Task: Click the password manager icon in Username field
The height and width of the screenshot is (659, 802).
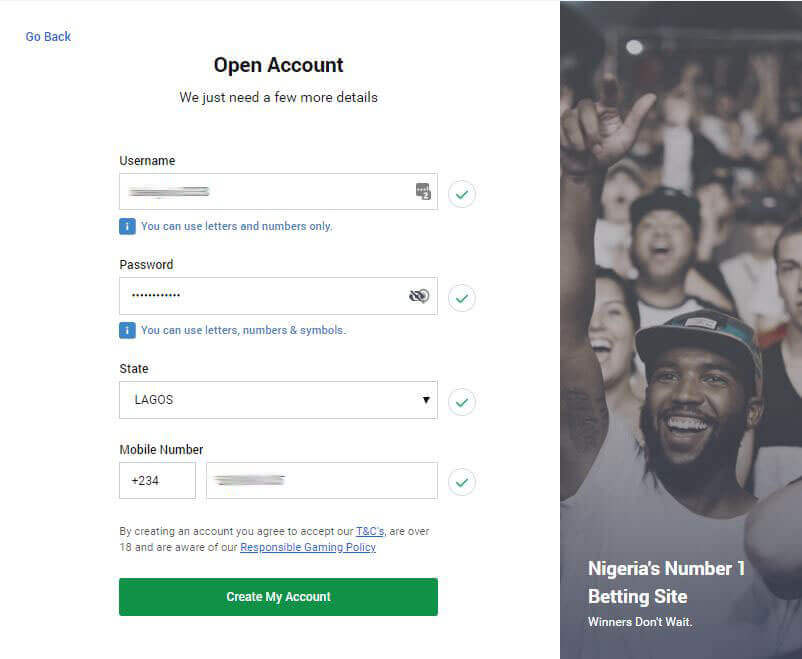Action: click(x=423, y=192)
